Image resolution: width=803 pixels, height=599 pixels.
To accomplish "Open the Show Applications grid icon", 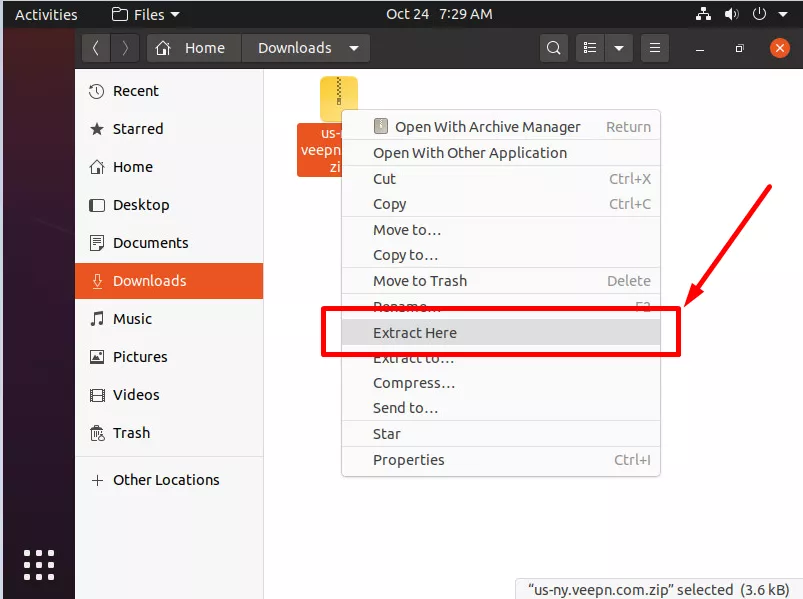I will [39, 565].
